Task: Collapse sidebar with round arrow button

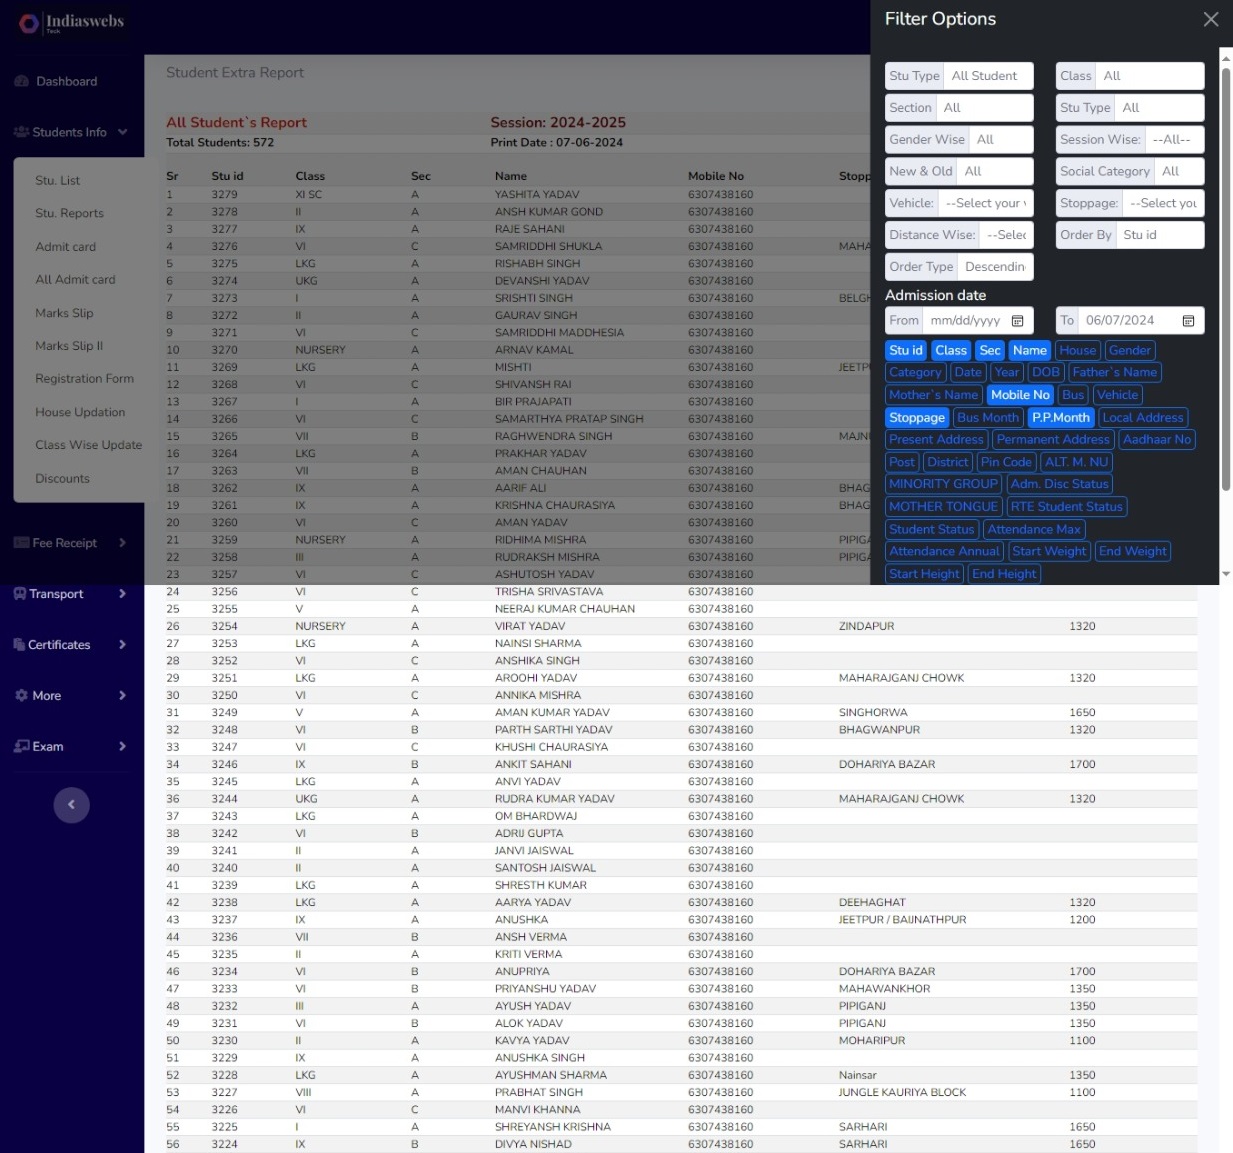Action: (x=71, y=805)
